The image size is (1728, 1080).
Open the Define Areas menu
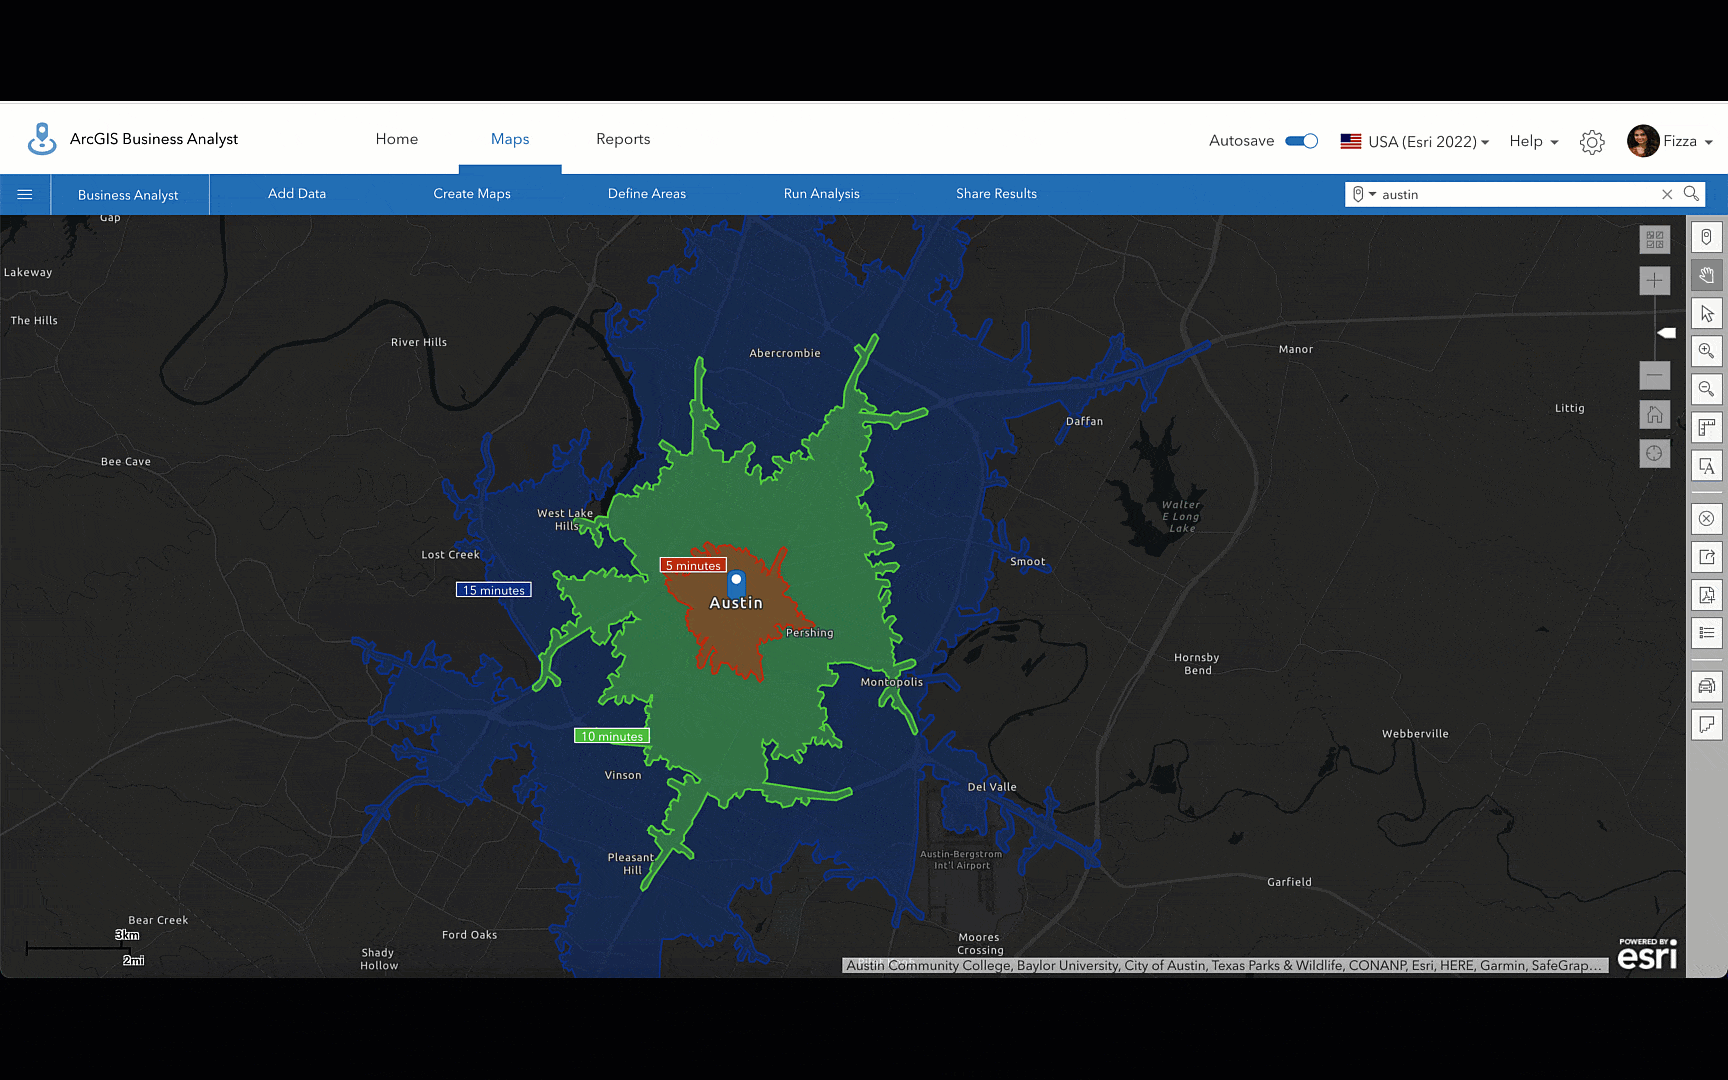click(x=647, y=194)
